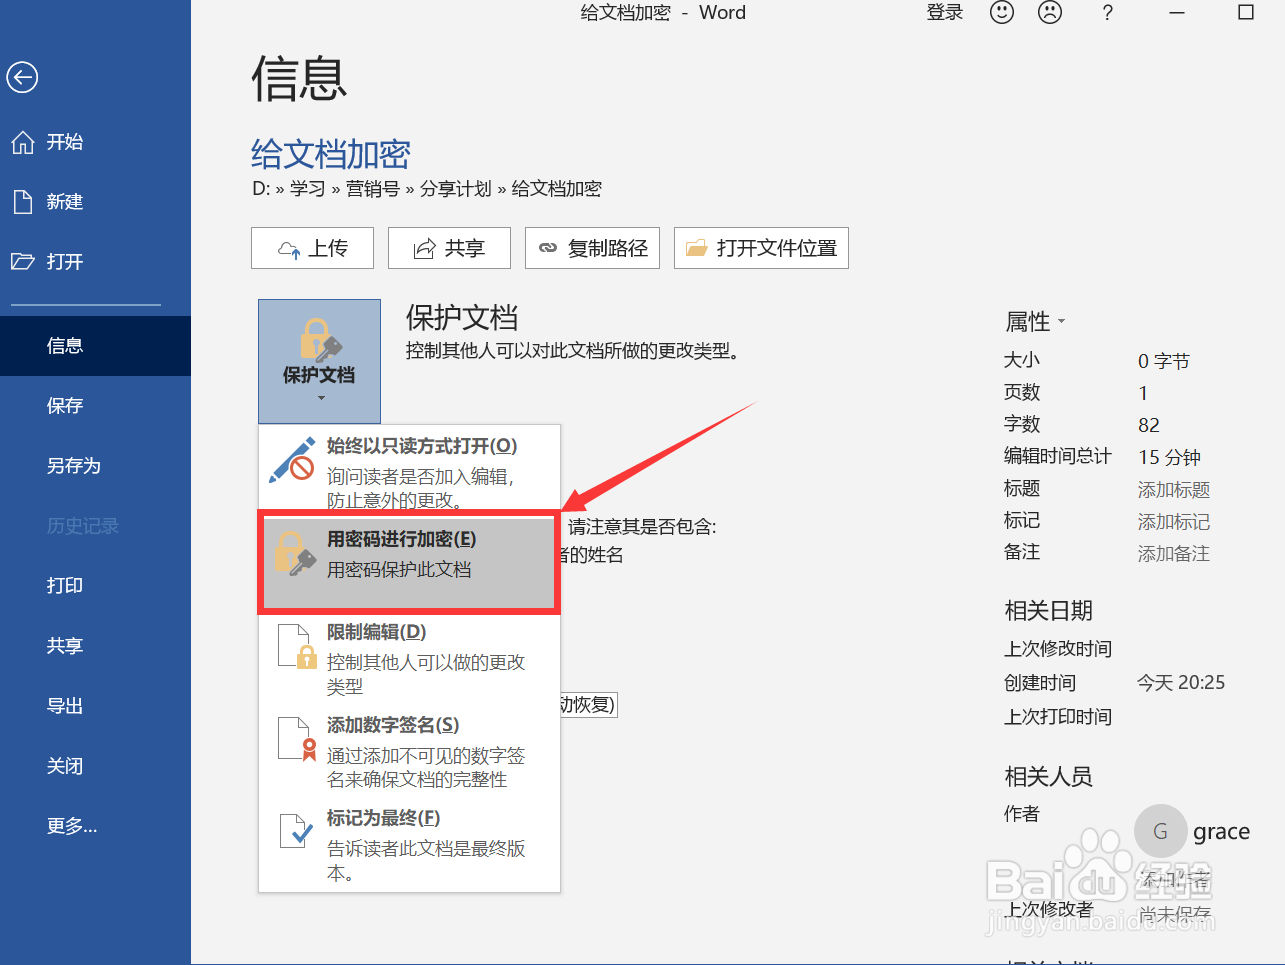1285x965 pixels.
Task: Click the pencil icon for read-only option
Action: click(292, 460)
